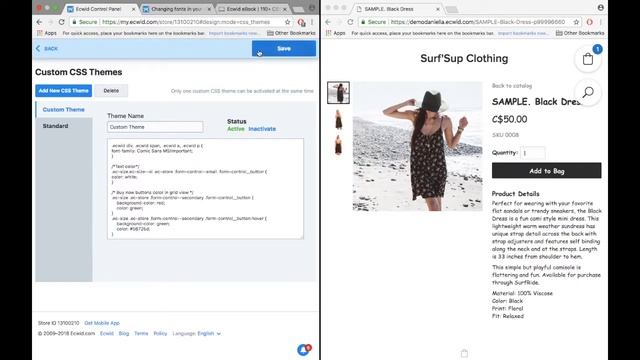Open Other Bookmarks folder in right browser
The height and width of the screenshot is (360, 640).
(x=580, y=33)
